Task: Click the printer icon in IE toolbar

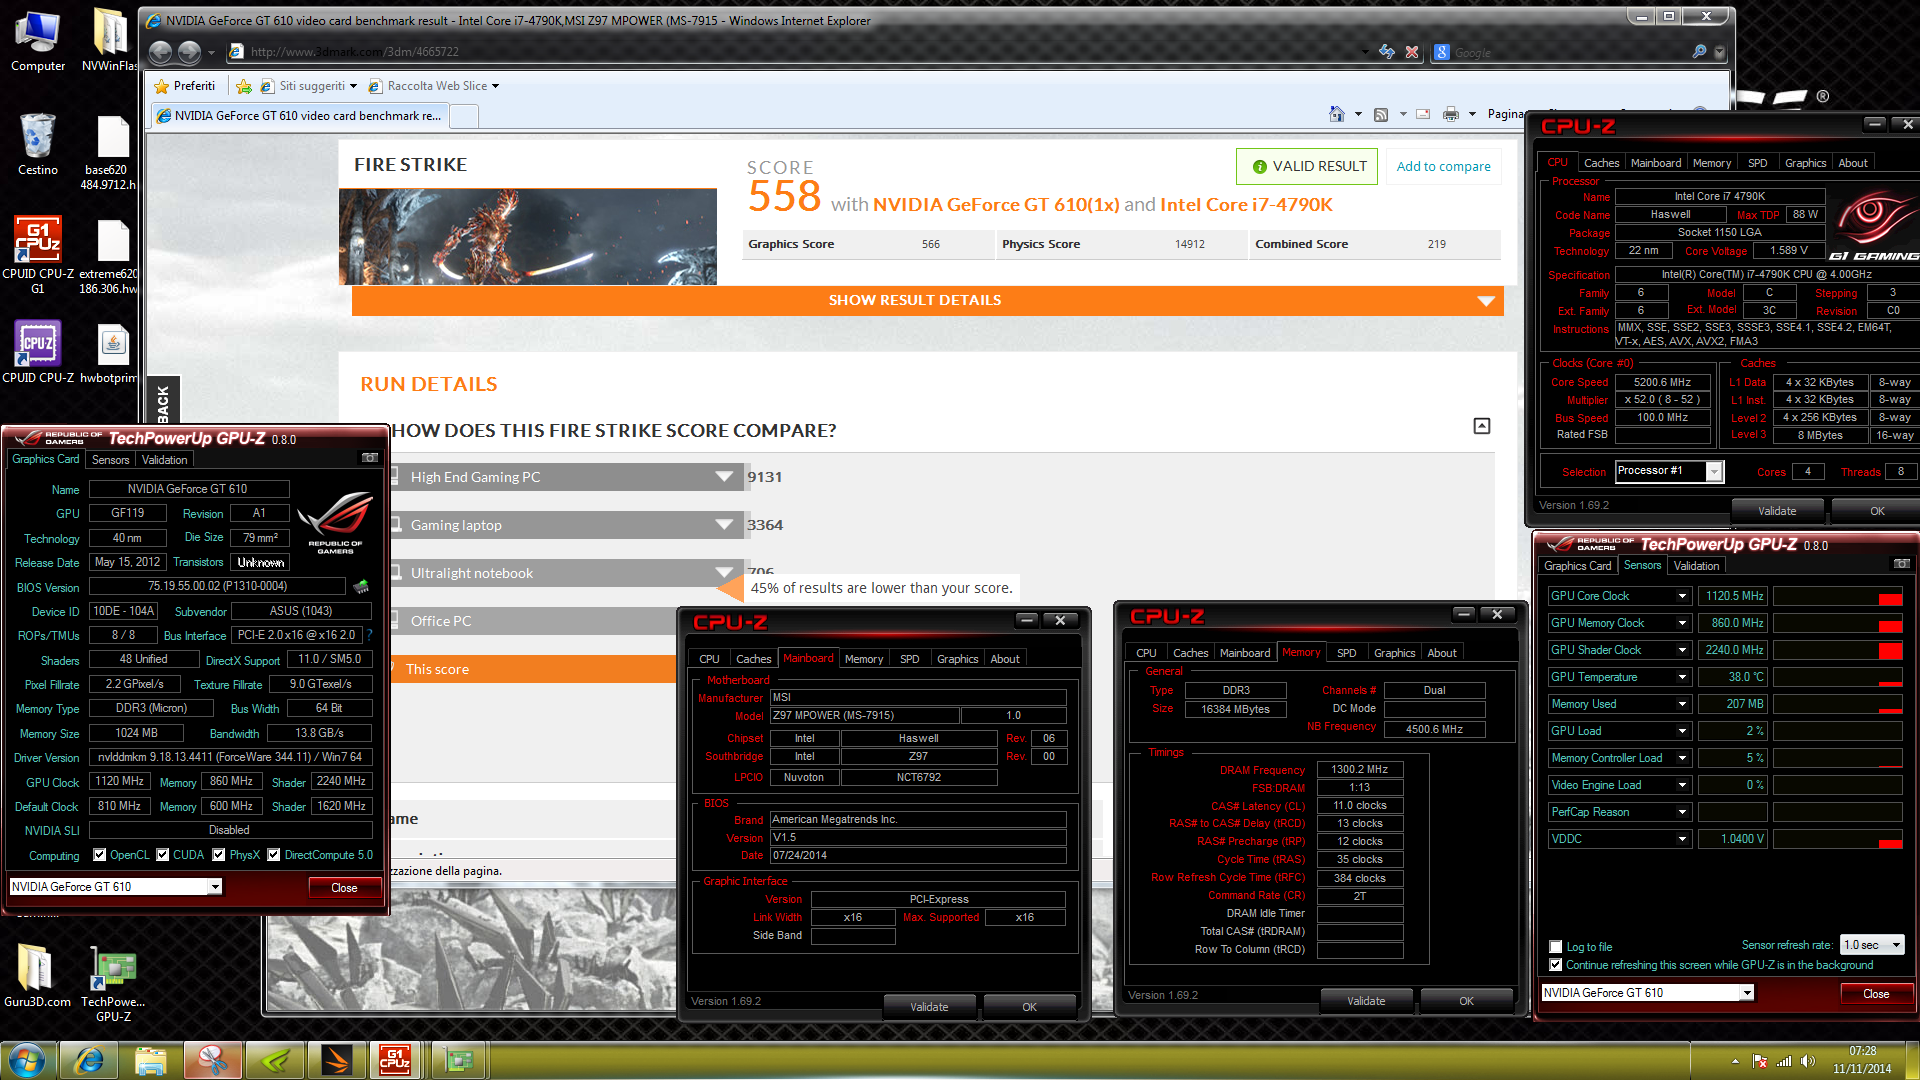Action: pyautogui.click(x=1451, y=114)
